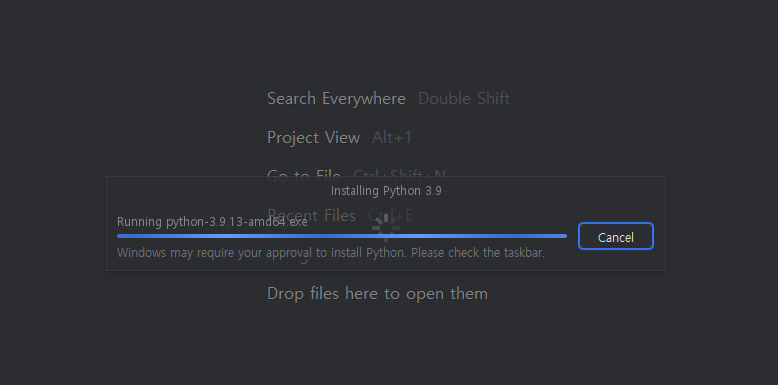The height and width of the screenshot is (385, 778).
Task: Open Search Everywhere hint
Action: pyautogui.click(x=336, y=98)
